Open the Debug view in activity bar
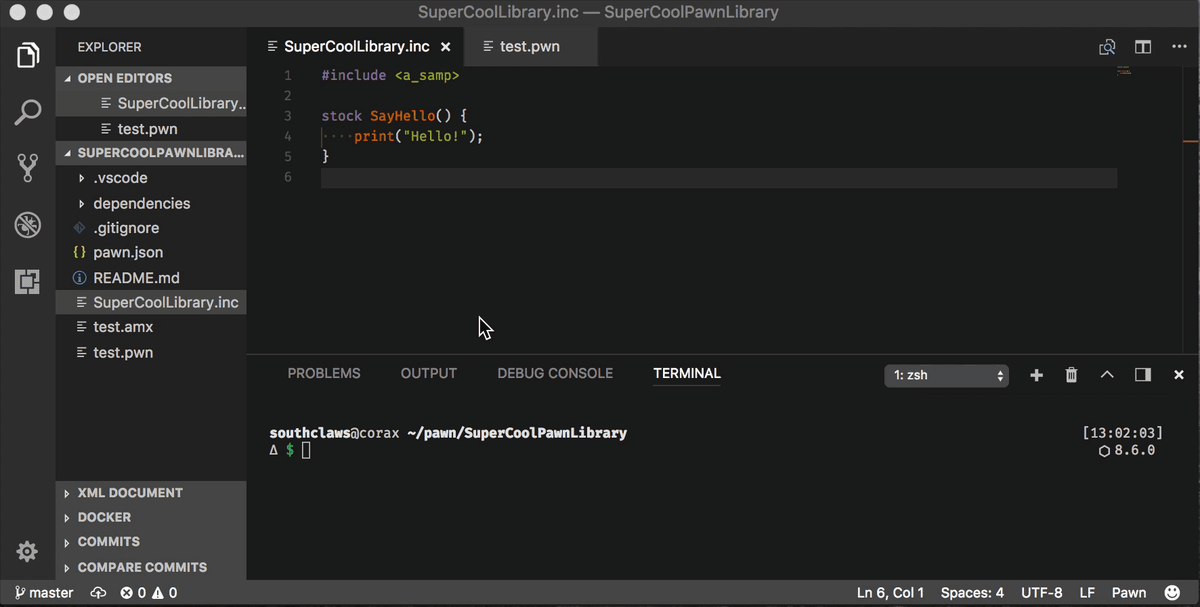 [28, 224]
